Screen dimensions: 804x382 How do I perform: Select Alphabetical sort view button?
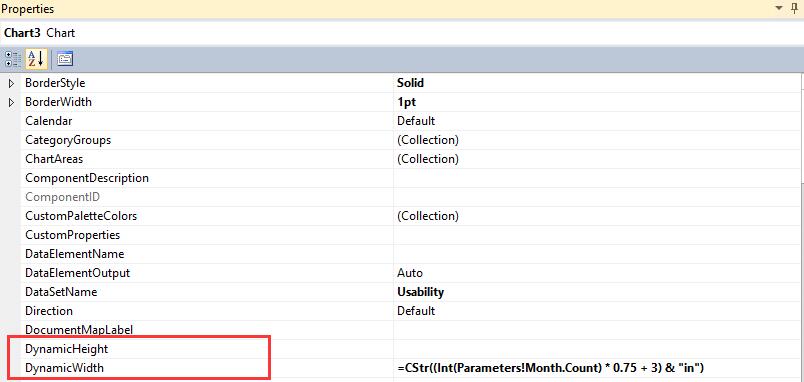point(36,59)
